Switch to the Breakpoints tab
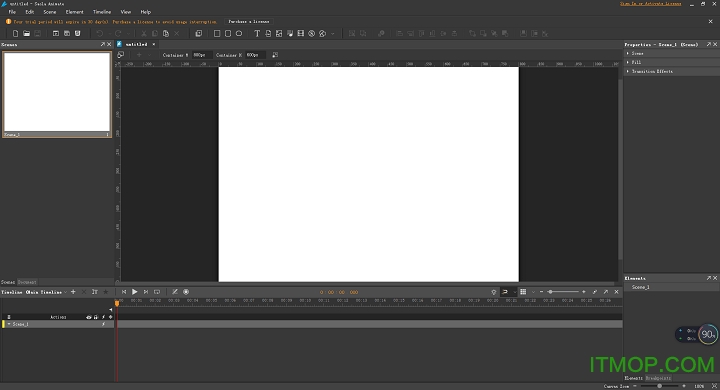 (658, 378)
